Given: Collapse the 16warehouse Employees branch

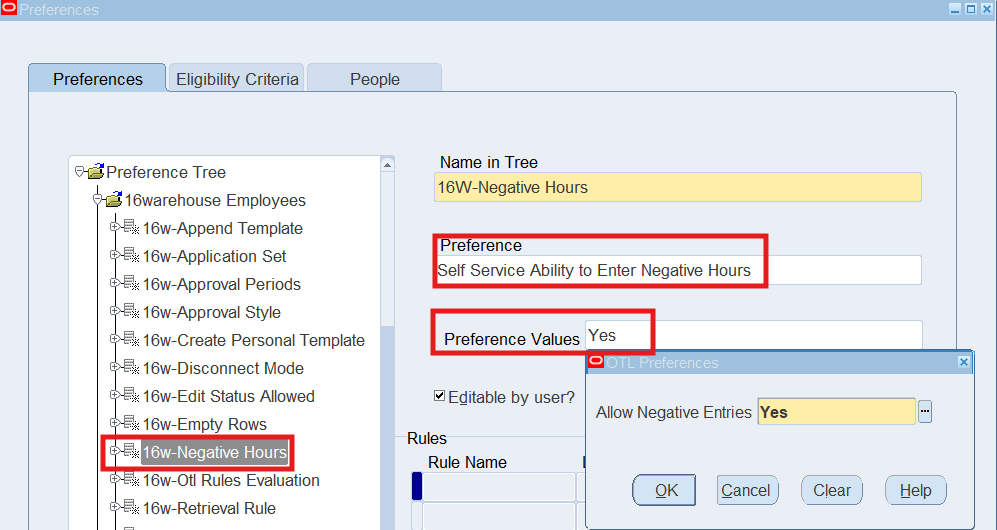Looking at the screenshot, I should 98,200.
